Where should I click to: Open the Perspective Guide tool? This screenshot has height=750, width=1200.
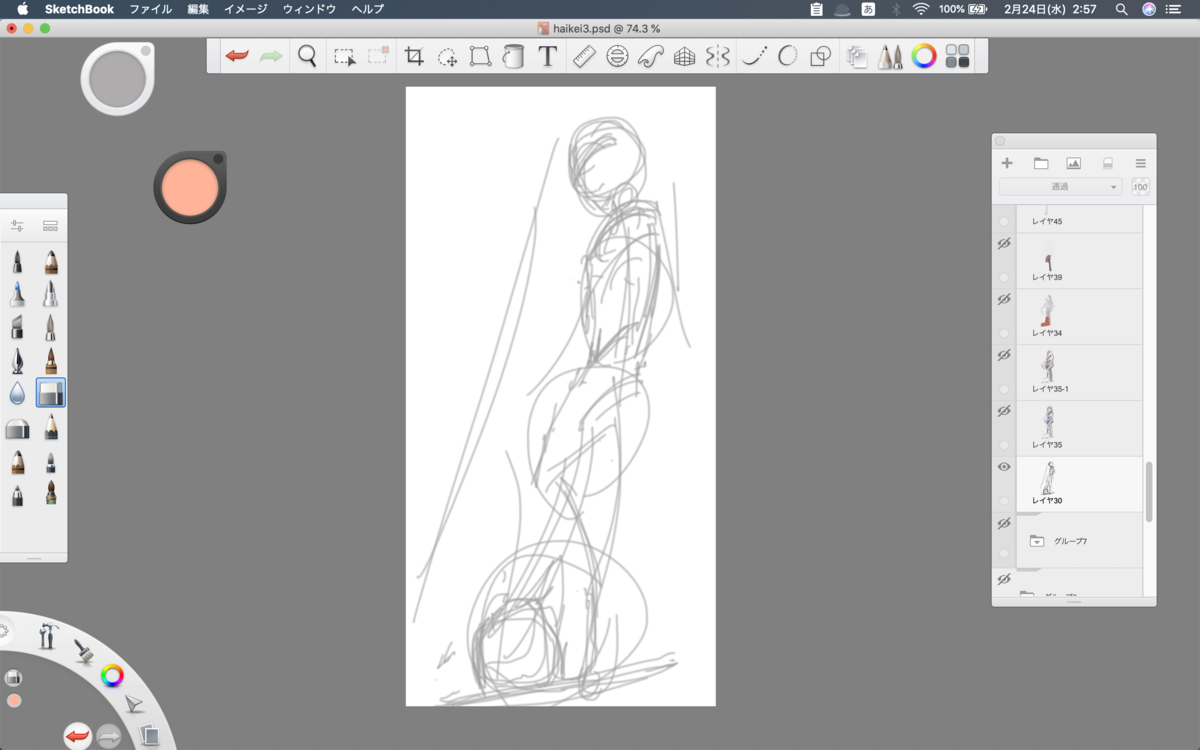[684, 57]
